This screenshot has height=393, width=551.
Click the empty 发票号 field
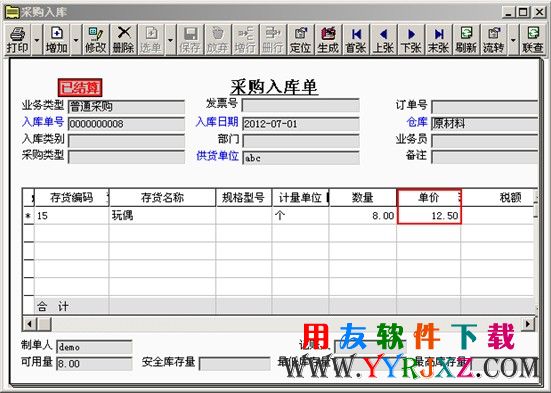301,105
